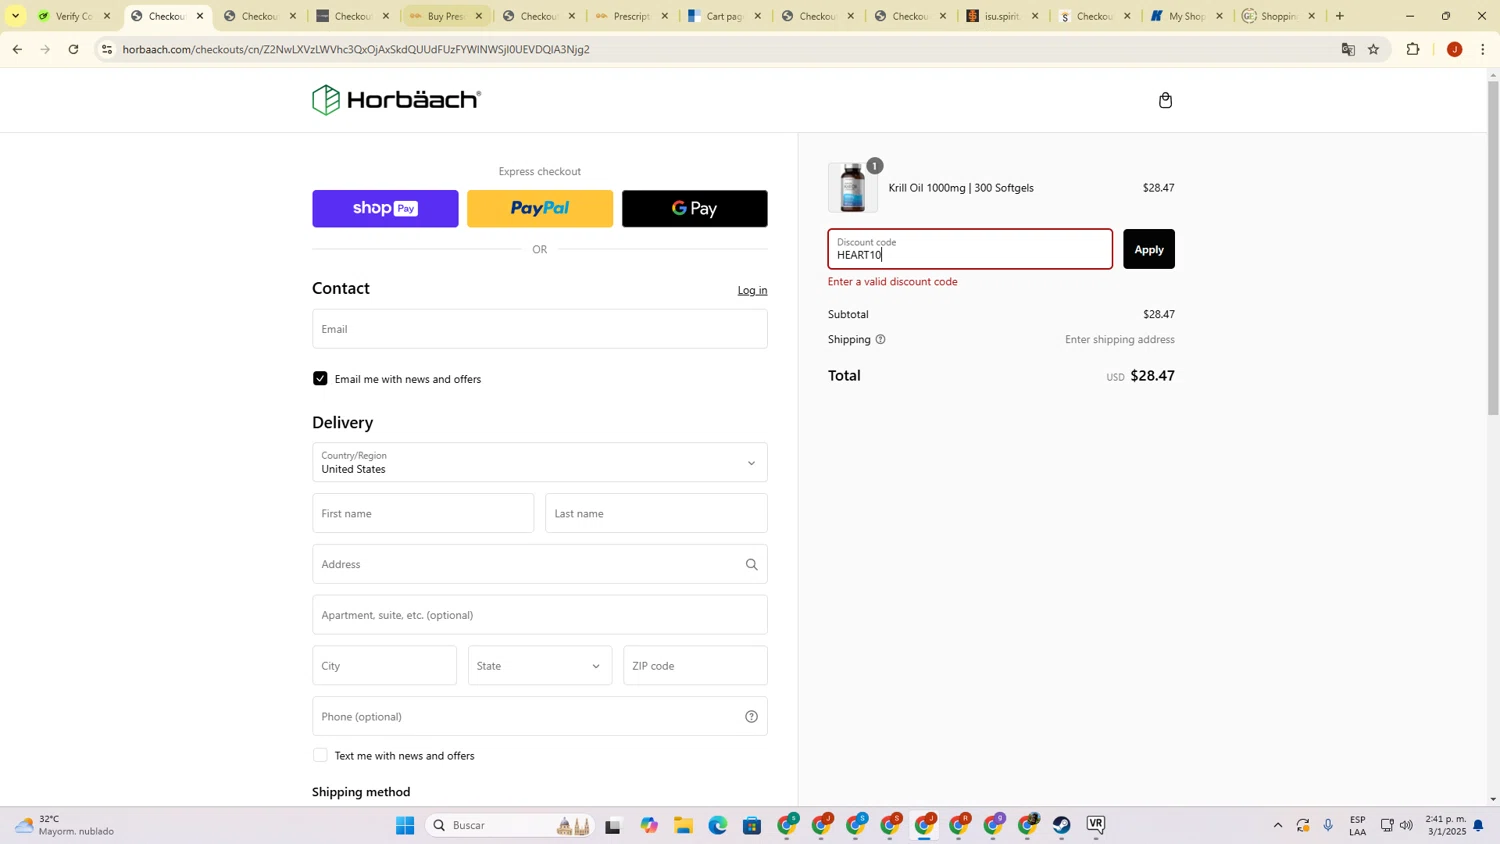Reload the current page

[73, 49]
